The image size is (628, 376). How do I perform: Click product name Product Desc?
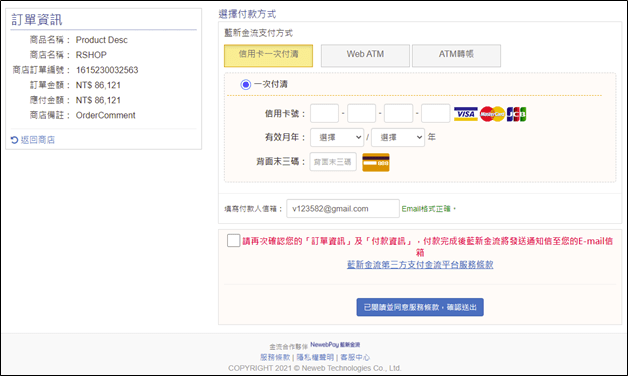tap(102, 40)
